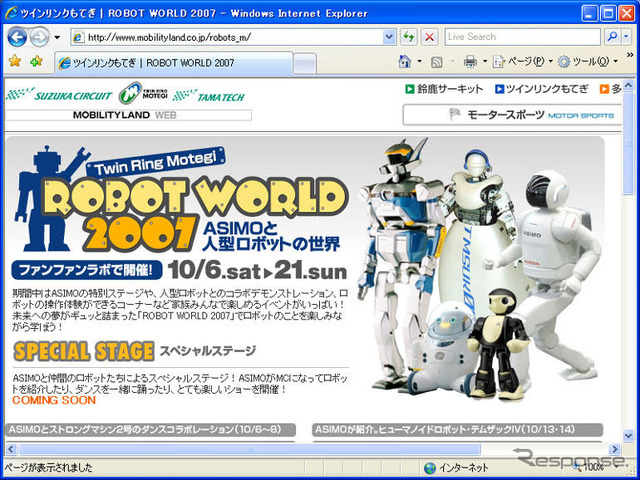This screenshot has width=640, height=480.
Task: Expand the Print options dropdown arrow
Action: (x=485, y=62)
